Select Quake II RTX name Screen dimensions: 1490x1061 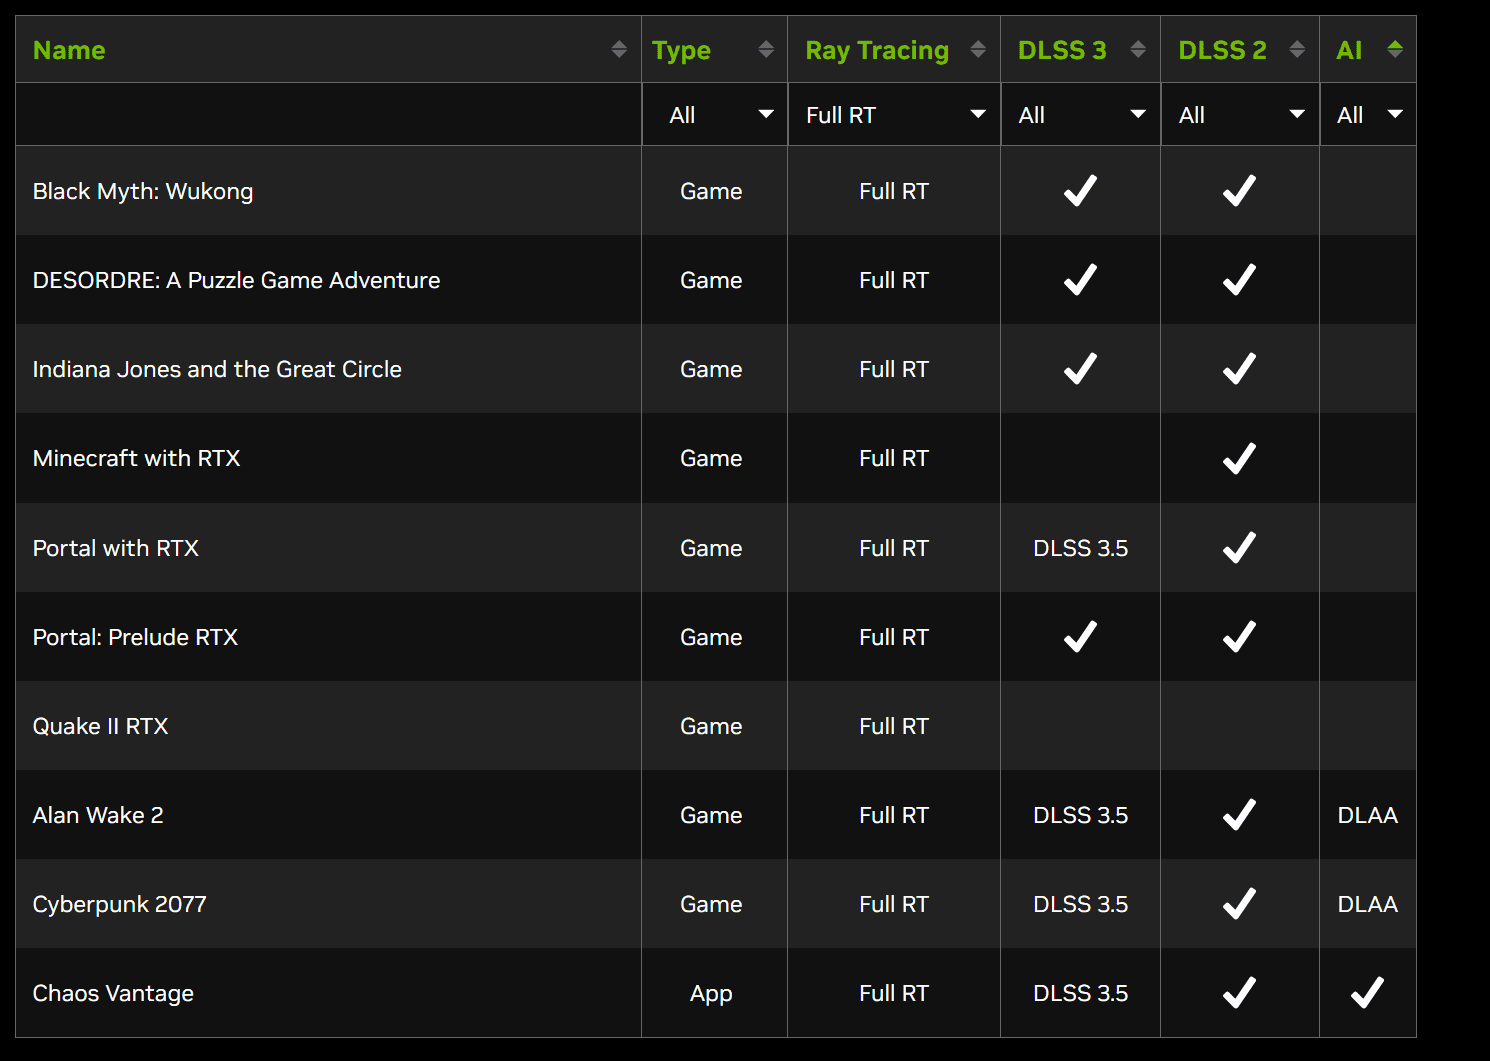[x=100, y=726]
